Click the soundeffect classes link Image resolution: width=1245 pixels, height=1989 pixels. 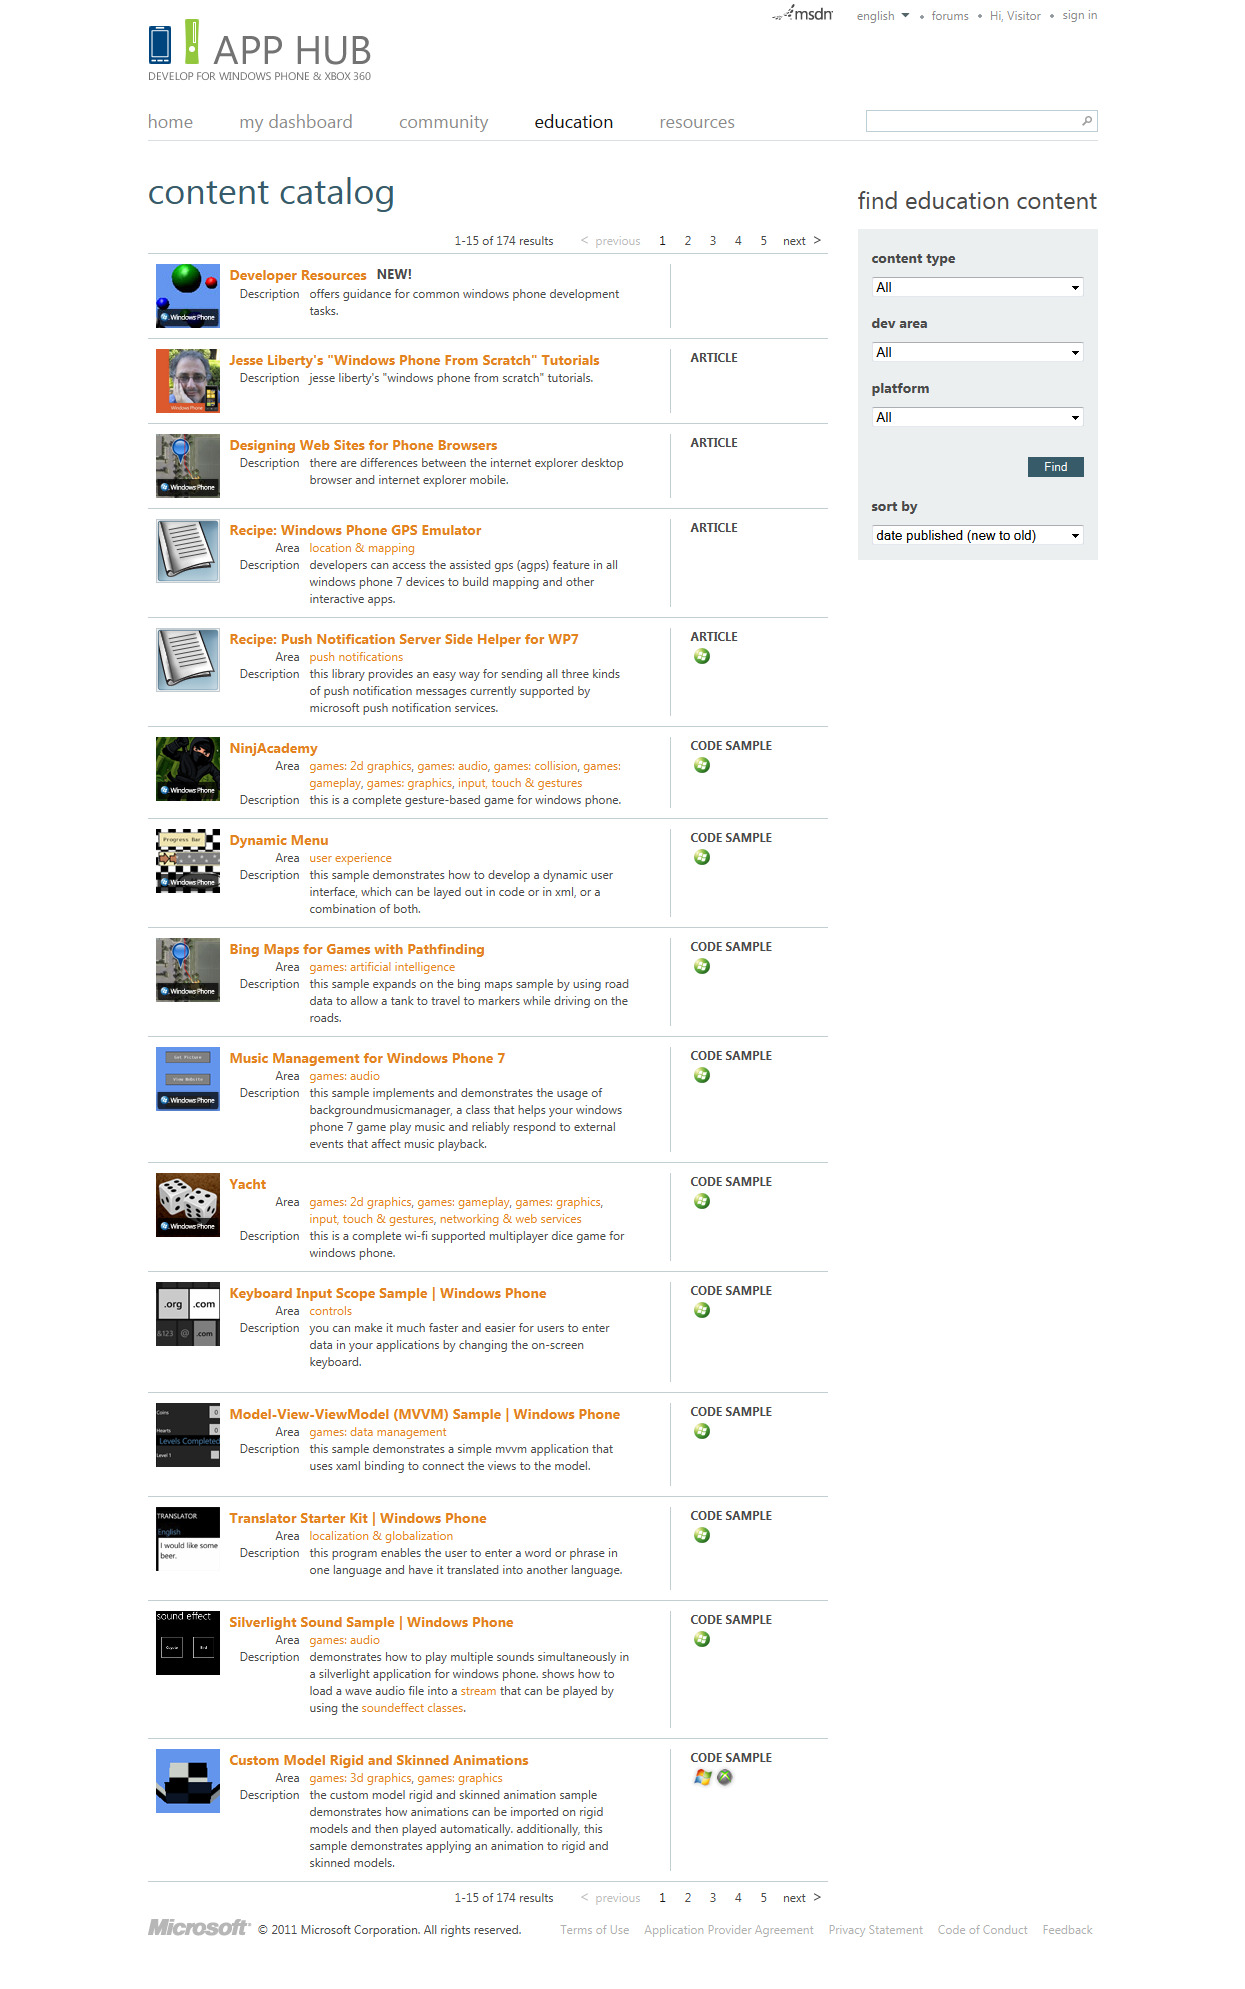pos(412,1708)
